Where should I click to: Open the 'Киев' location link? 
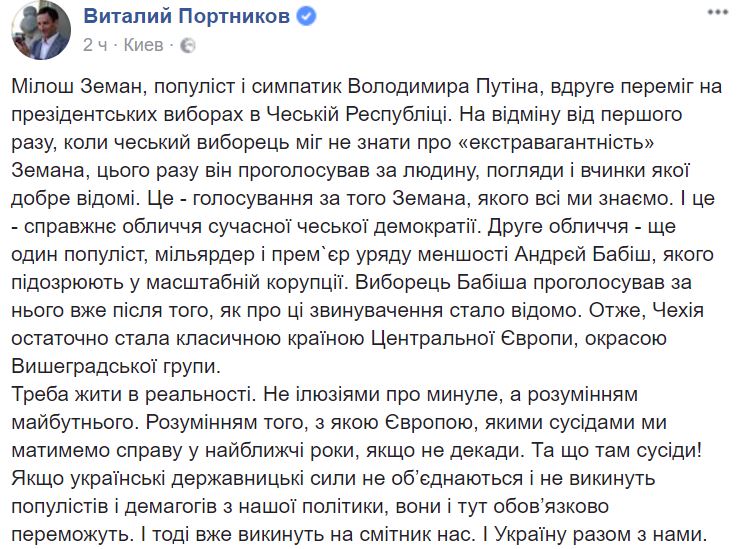tap(143, 45)
